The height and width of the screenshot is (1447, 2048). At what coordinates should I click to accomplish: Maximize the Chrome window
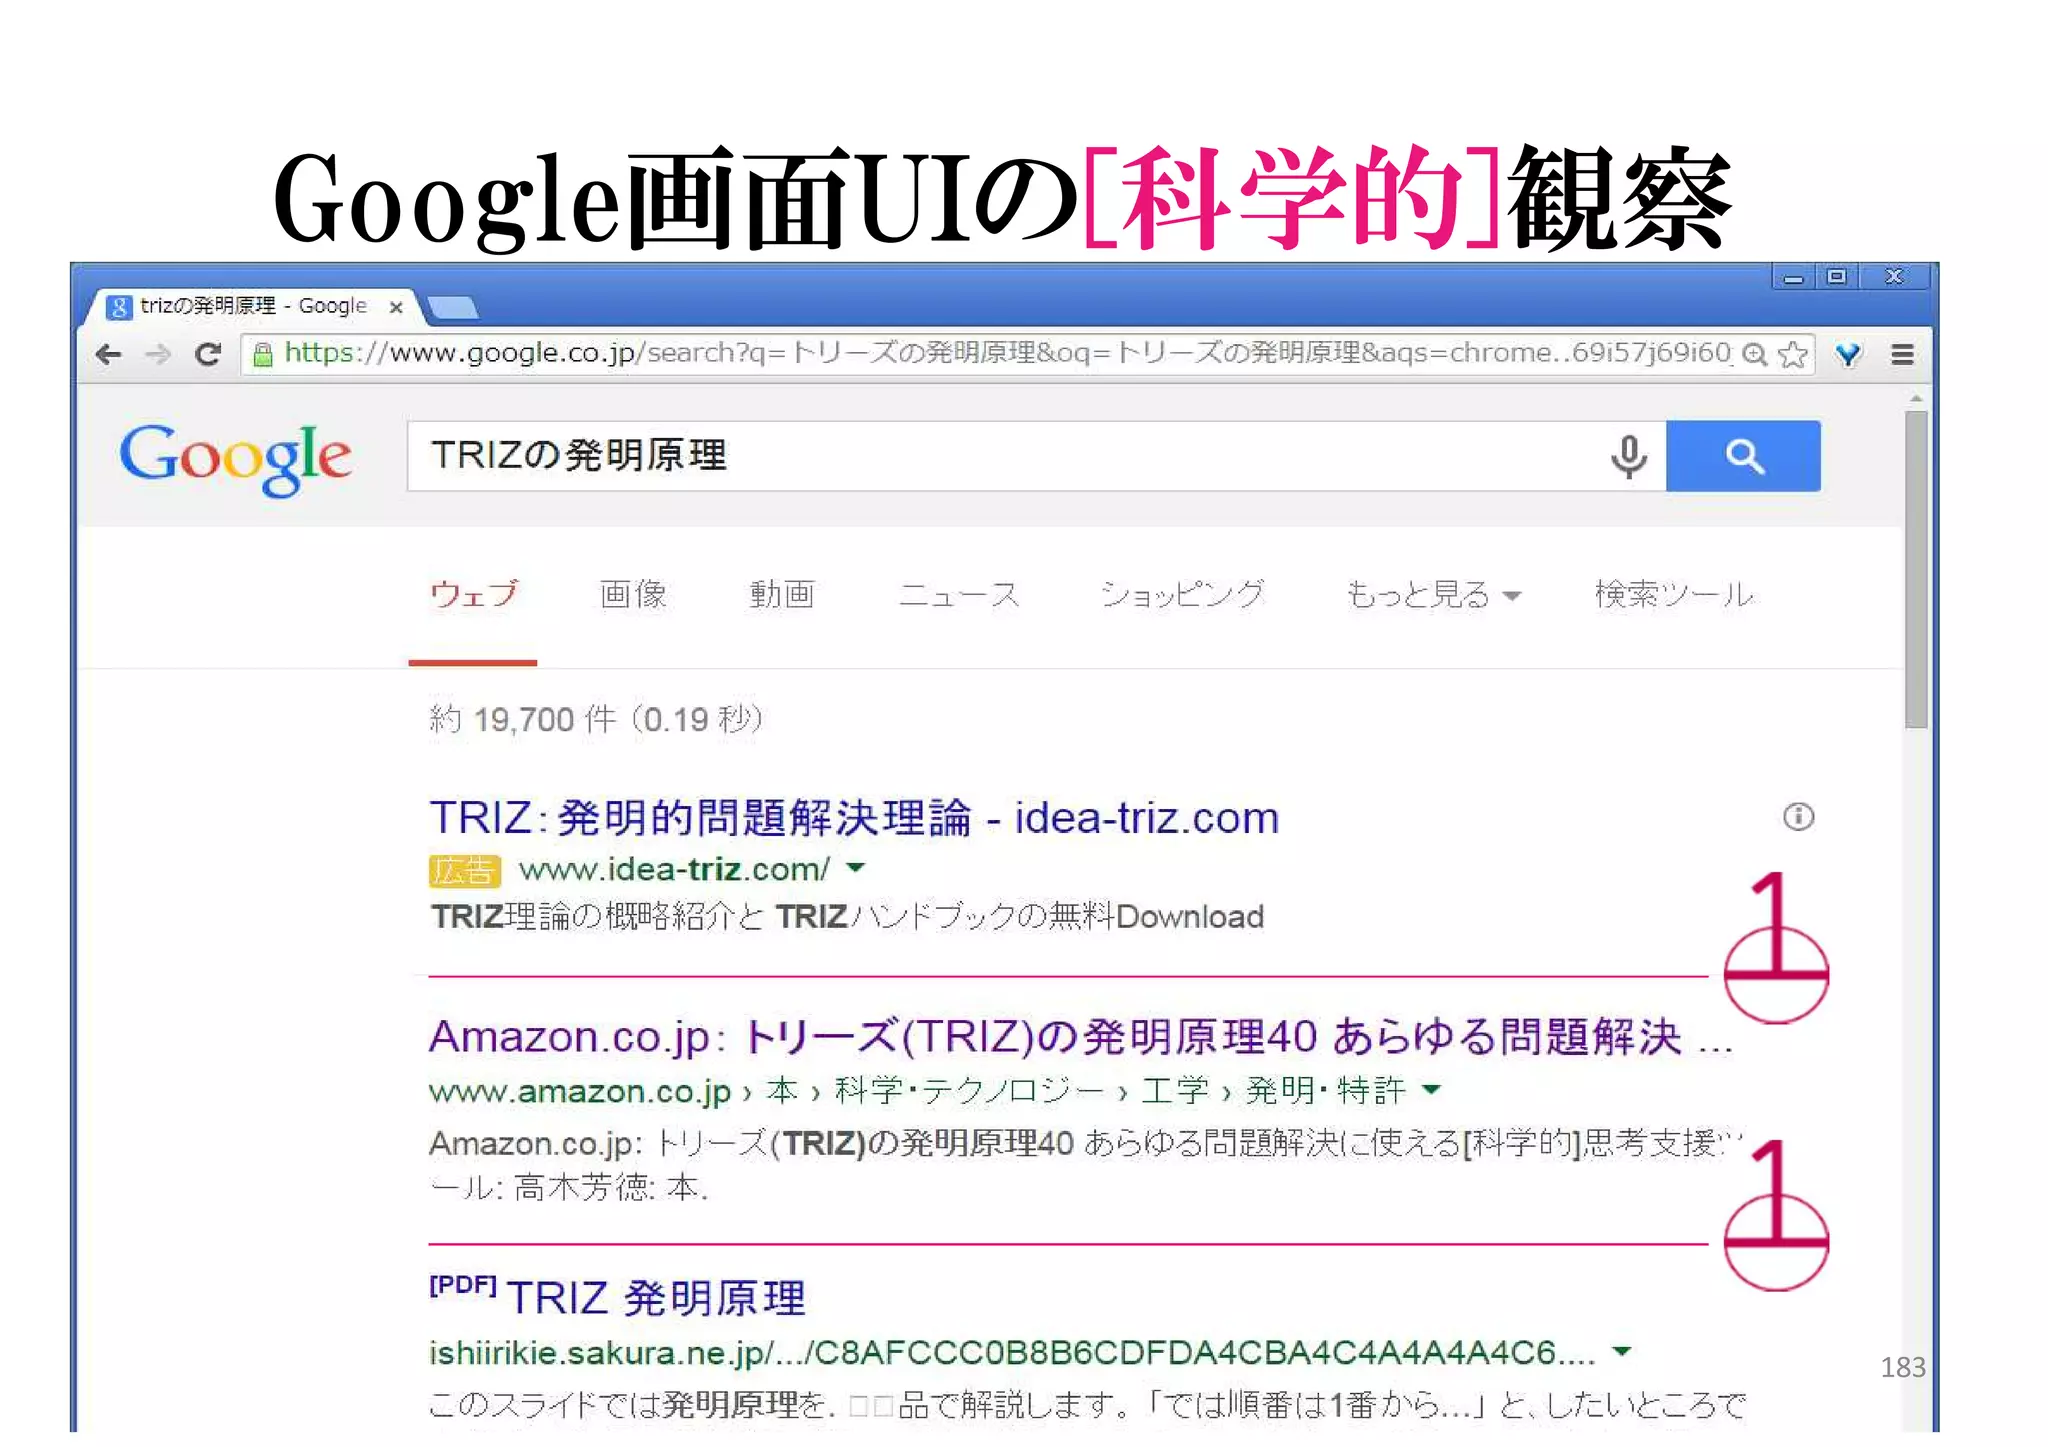pos(1837,277)
